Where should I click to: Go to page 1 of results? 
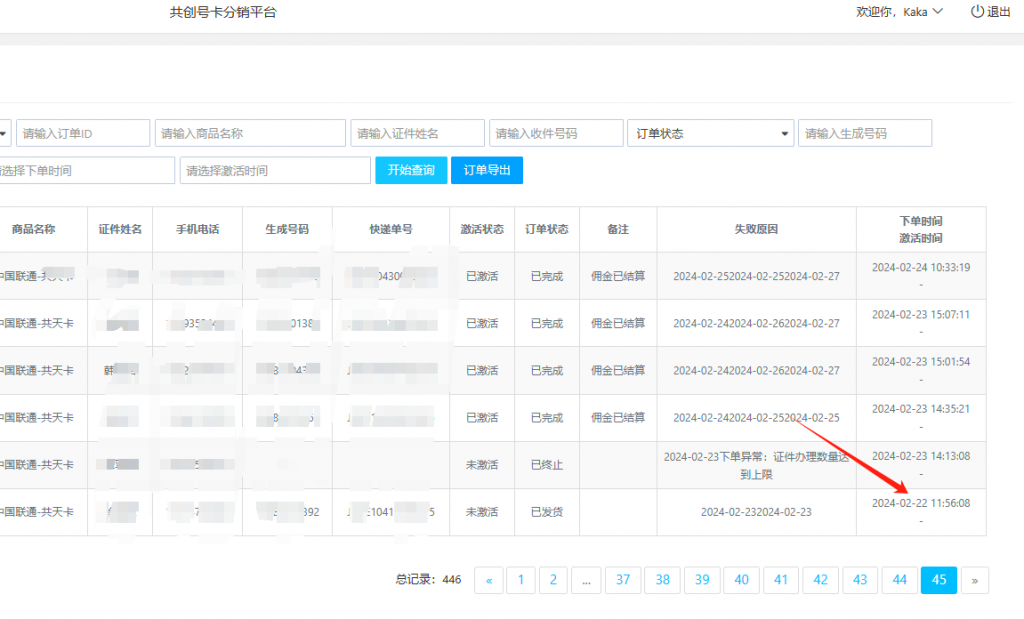[521, 580]
